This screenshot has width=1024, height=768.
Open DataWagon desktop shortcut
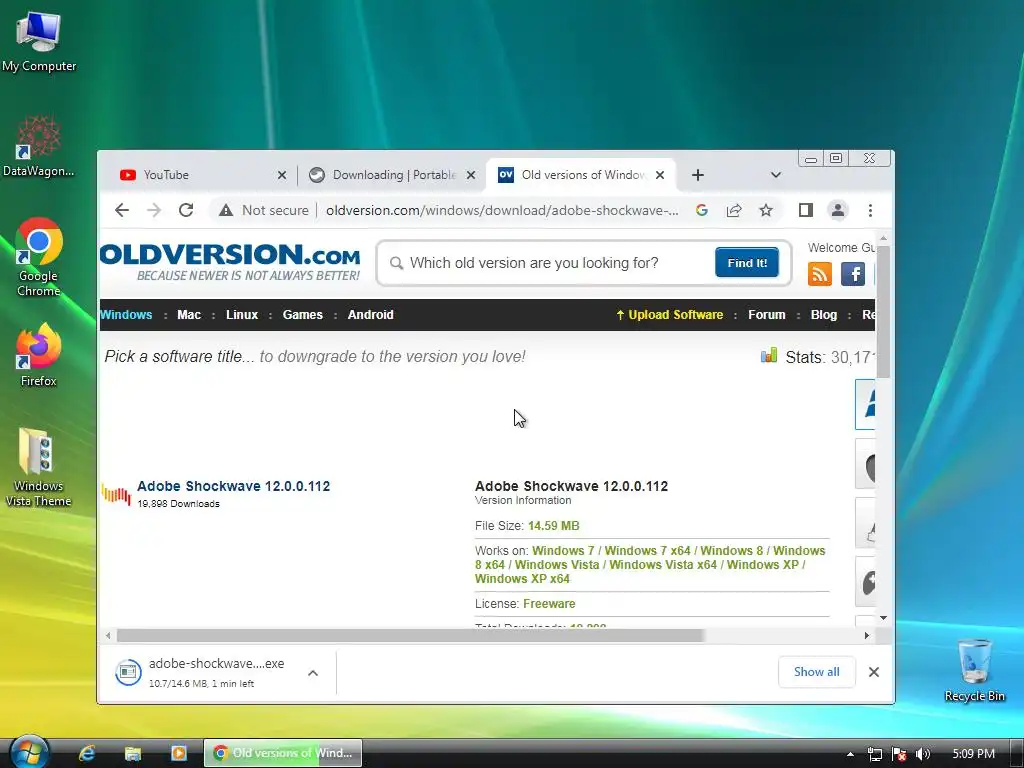[39, 145]
